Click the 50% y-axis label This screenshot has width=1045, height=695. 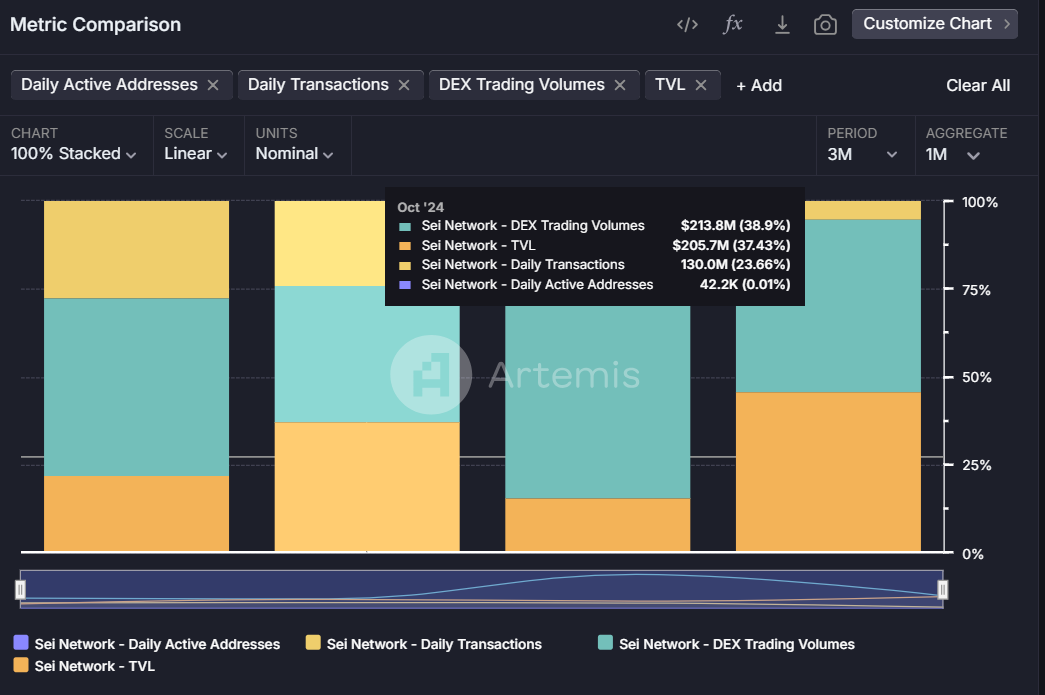tap(977, 377)
